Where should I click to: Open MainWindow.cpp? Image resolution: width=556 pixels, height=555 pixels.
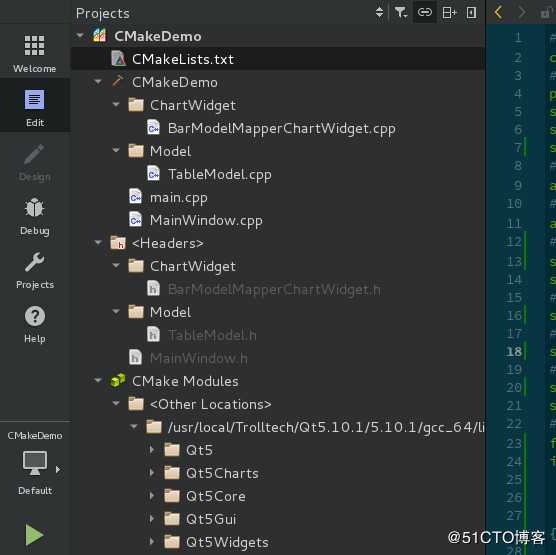(206, 221)
